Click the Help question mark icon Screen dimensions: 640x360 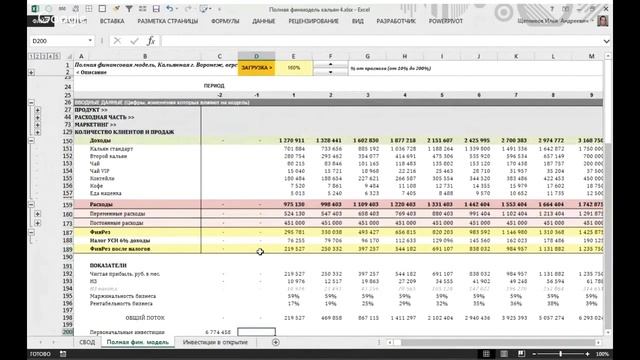click(x=552, y=9)
